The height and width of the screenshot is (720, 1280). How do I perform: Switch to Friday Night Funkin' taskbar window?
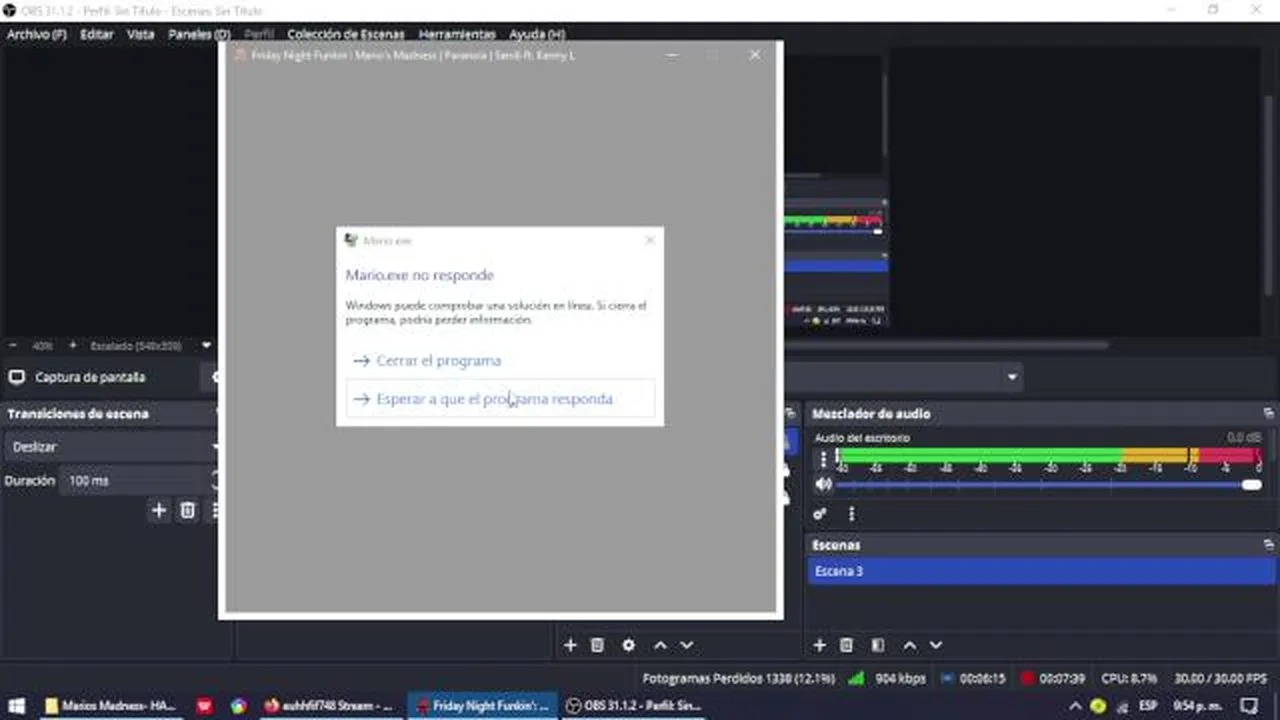coord(482,706)
